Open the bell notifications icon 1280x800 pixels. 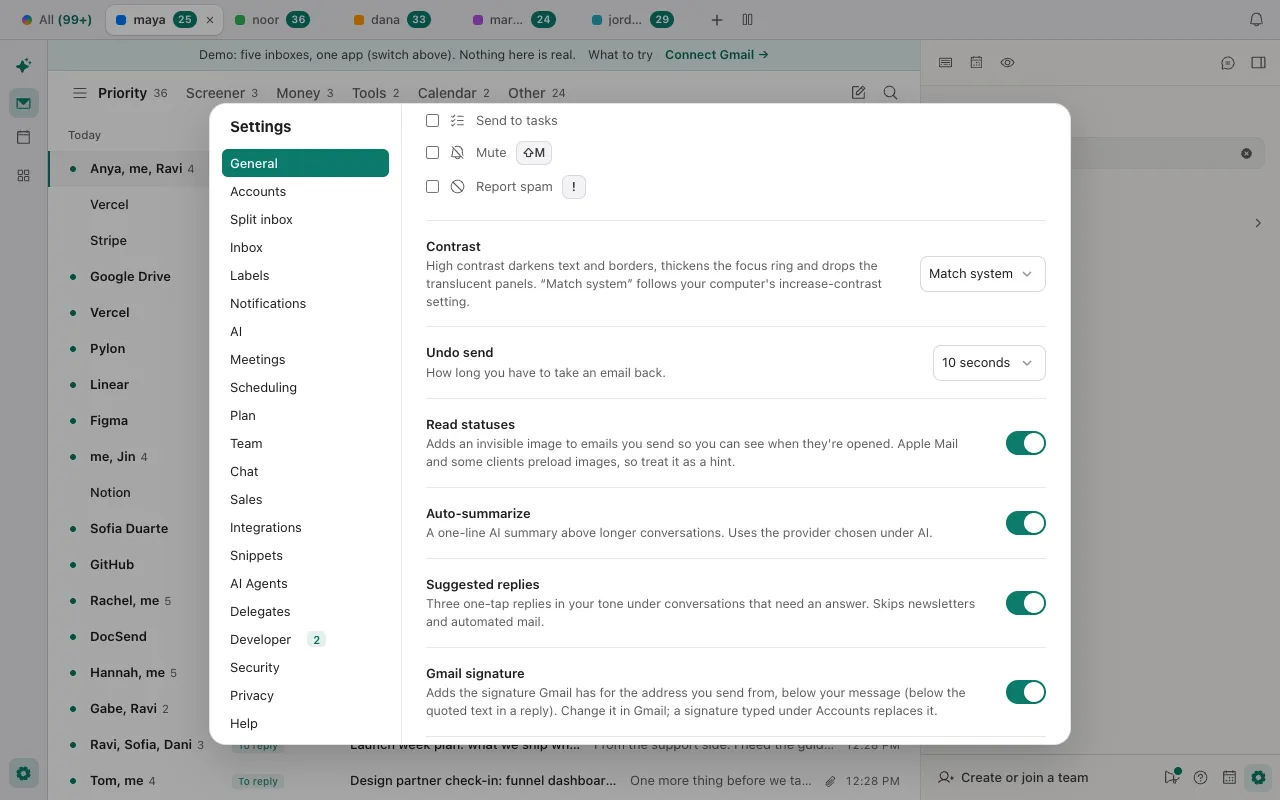click(x=1257, y=20)
